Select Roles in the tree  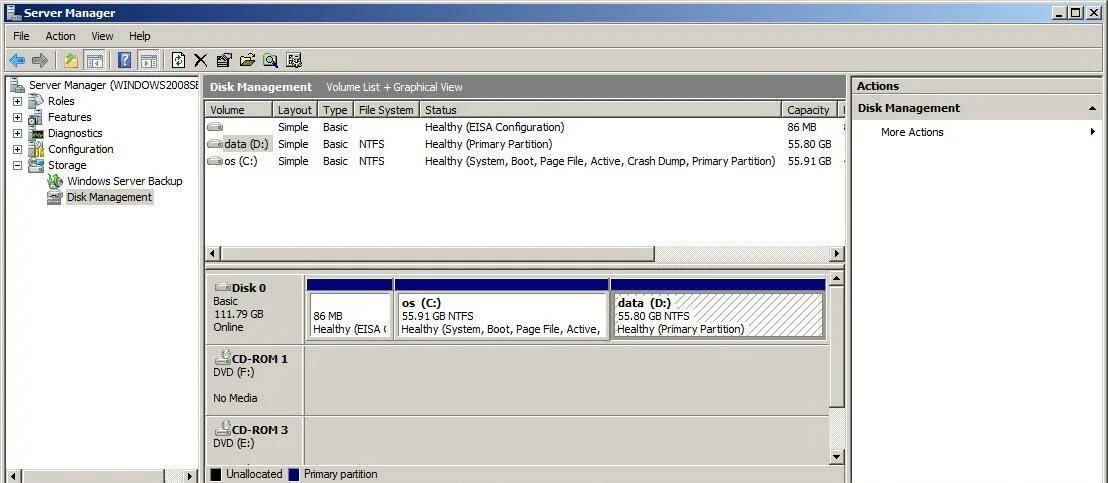point(61,102)
